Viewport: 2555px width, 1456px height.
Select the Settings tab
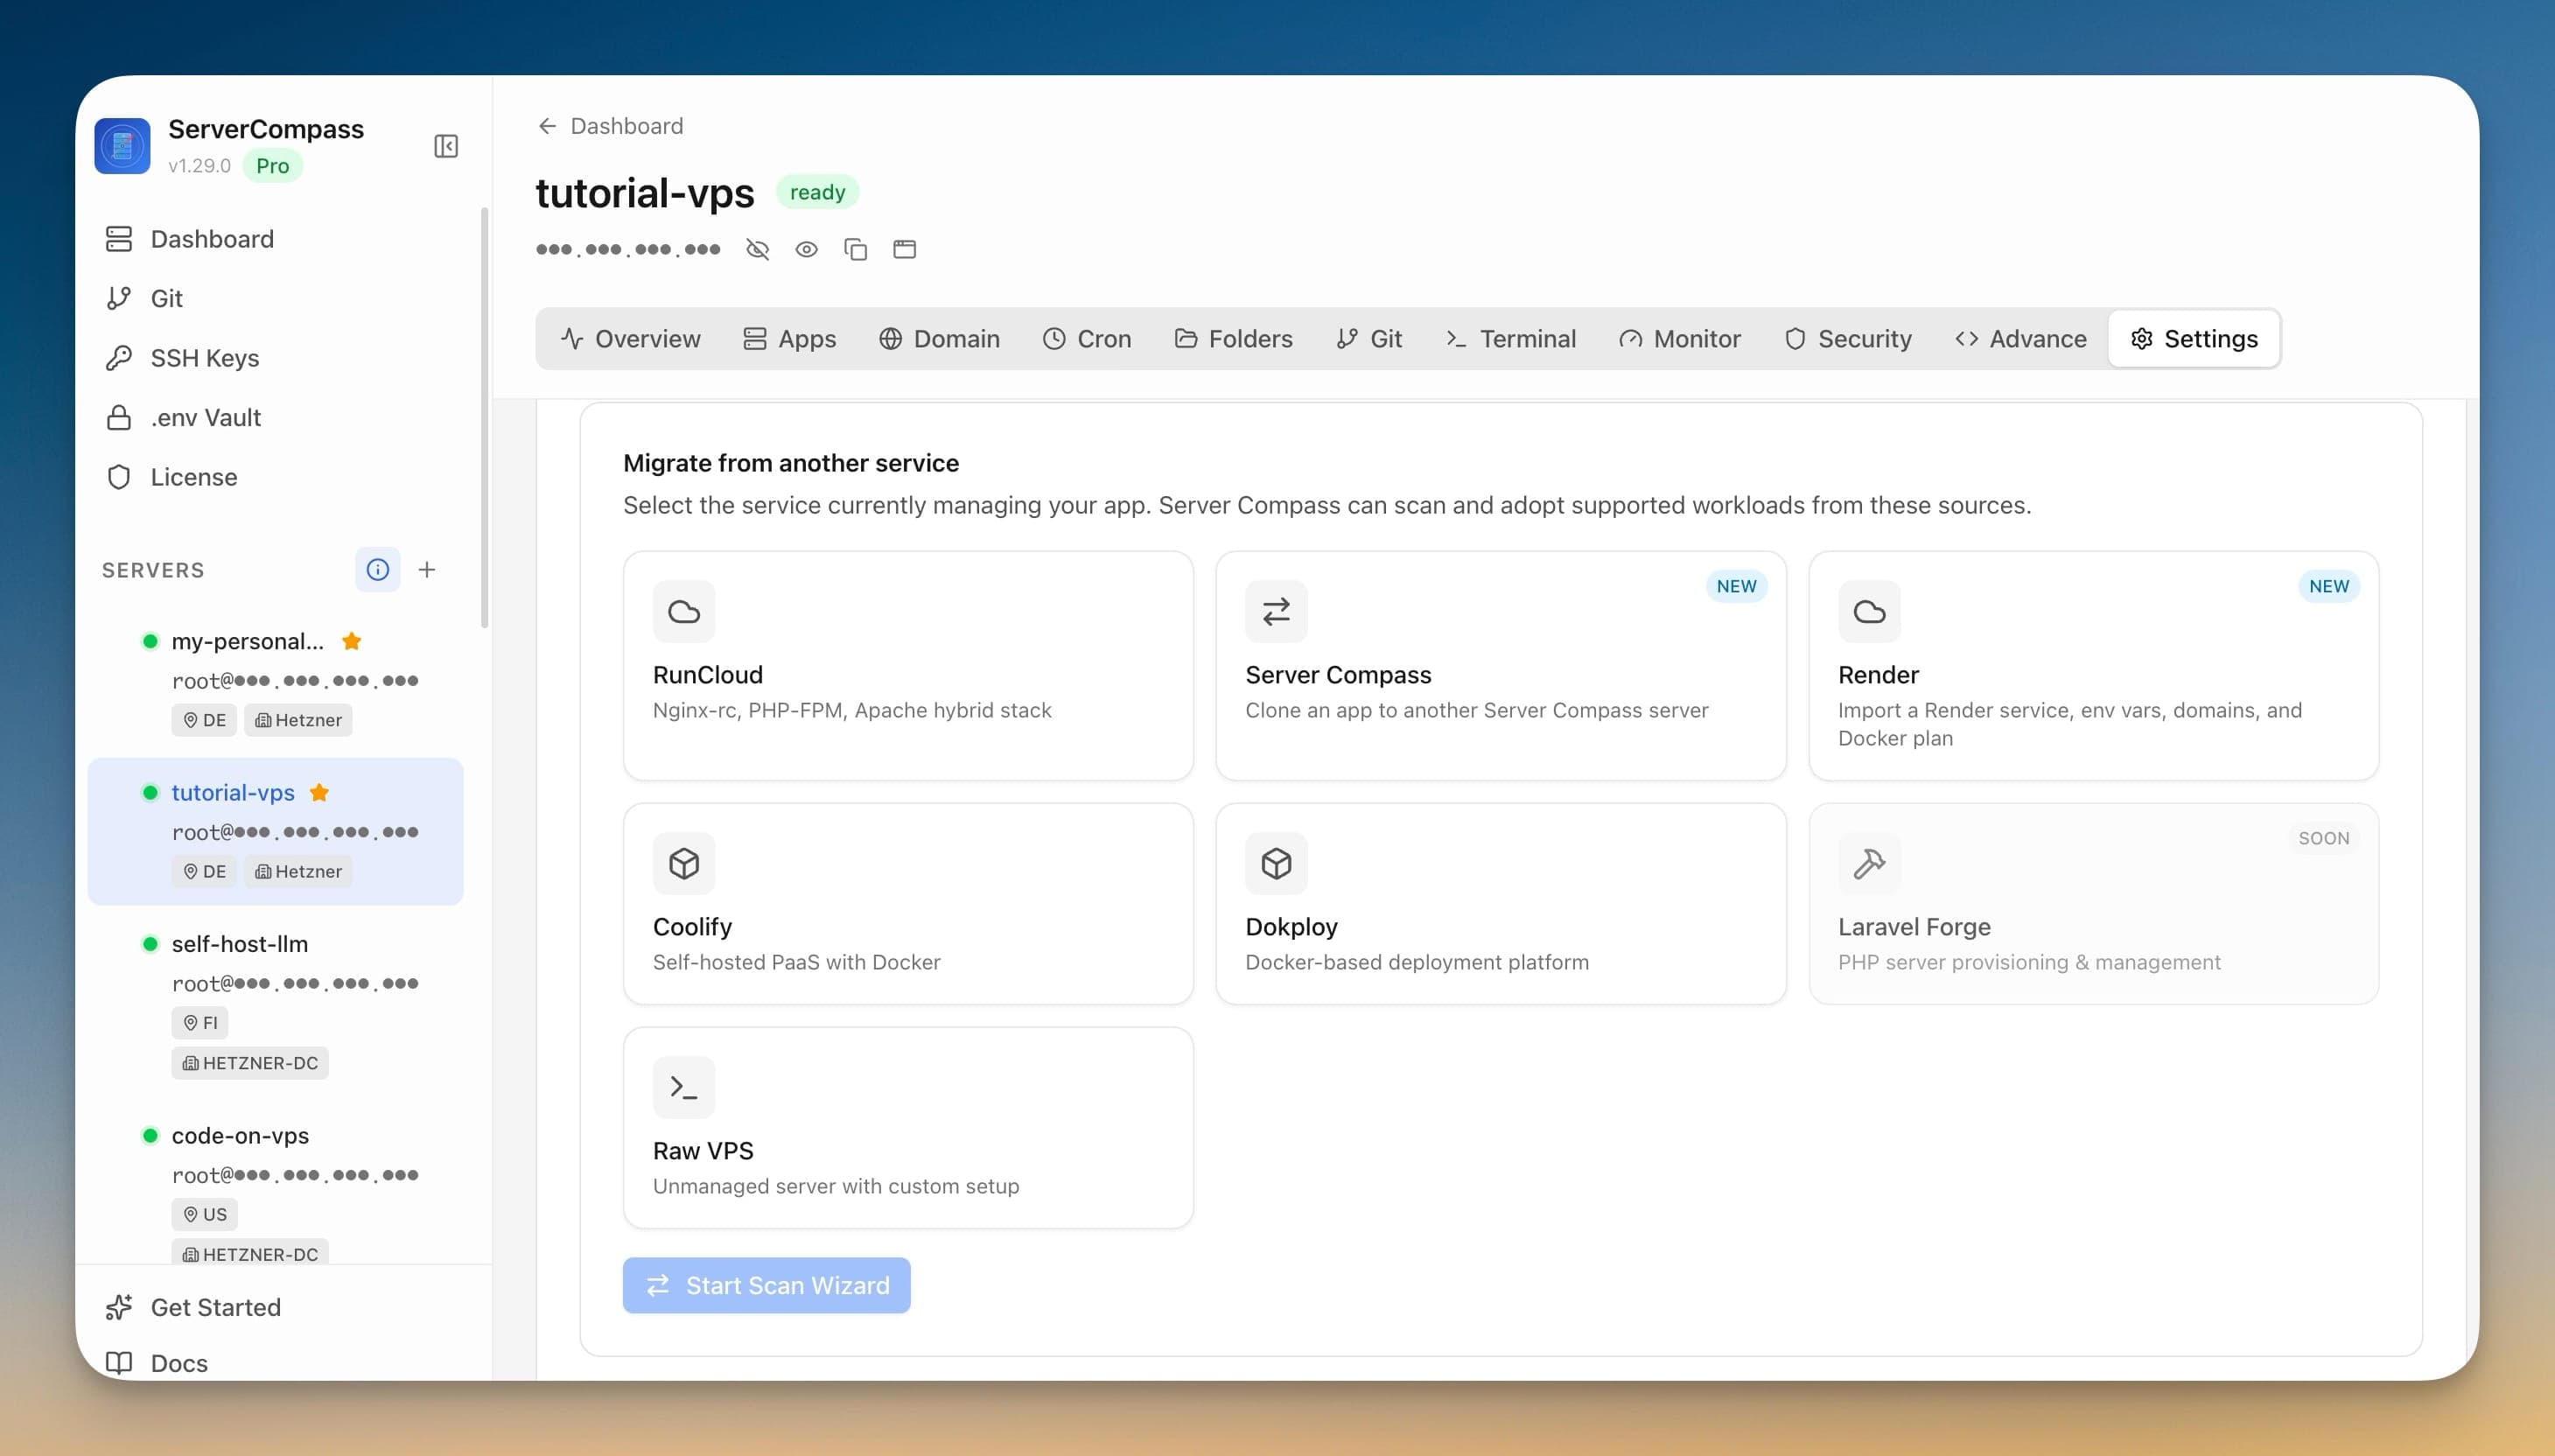click(2194, 339)
